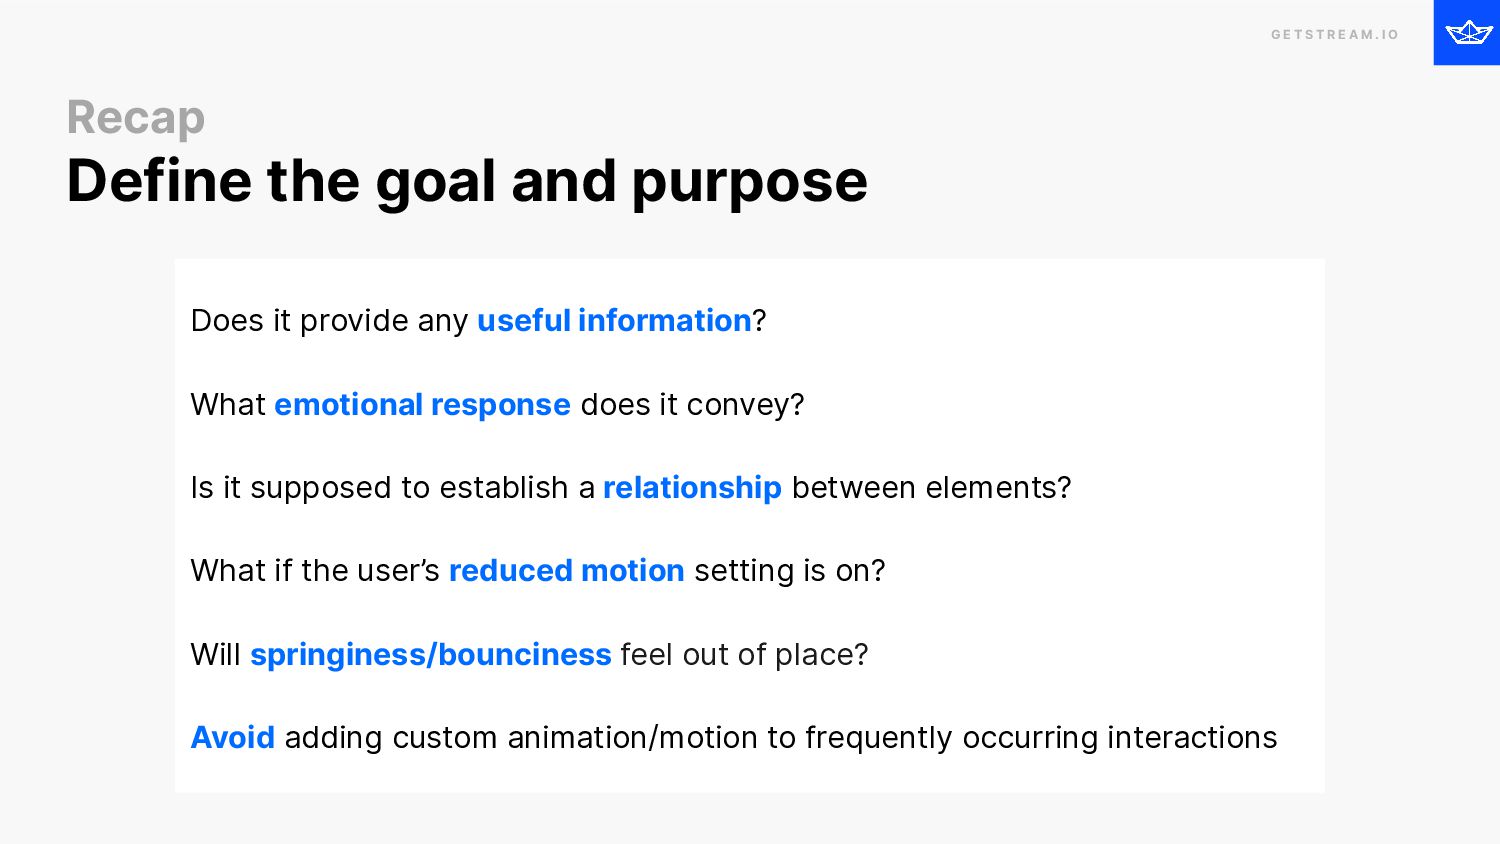
Task: Click the GETSTREAM.IO header text
Action: click(x=1335, y=35)
